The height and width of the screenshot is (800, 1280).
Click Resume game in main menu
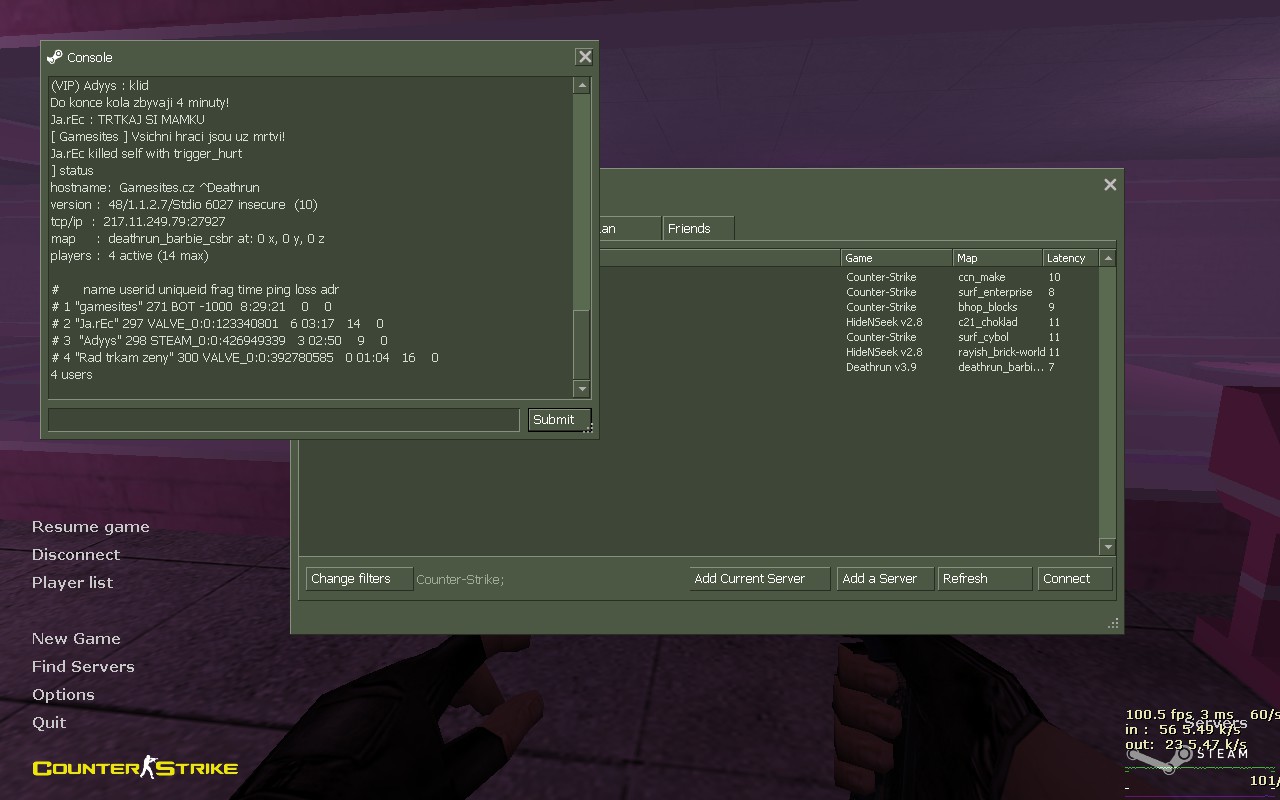(x=91, y=527)
